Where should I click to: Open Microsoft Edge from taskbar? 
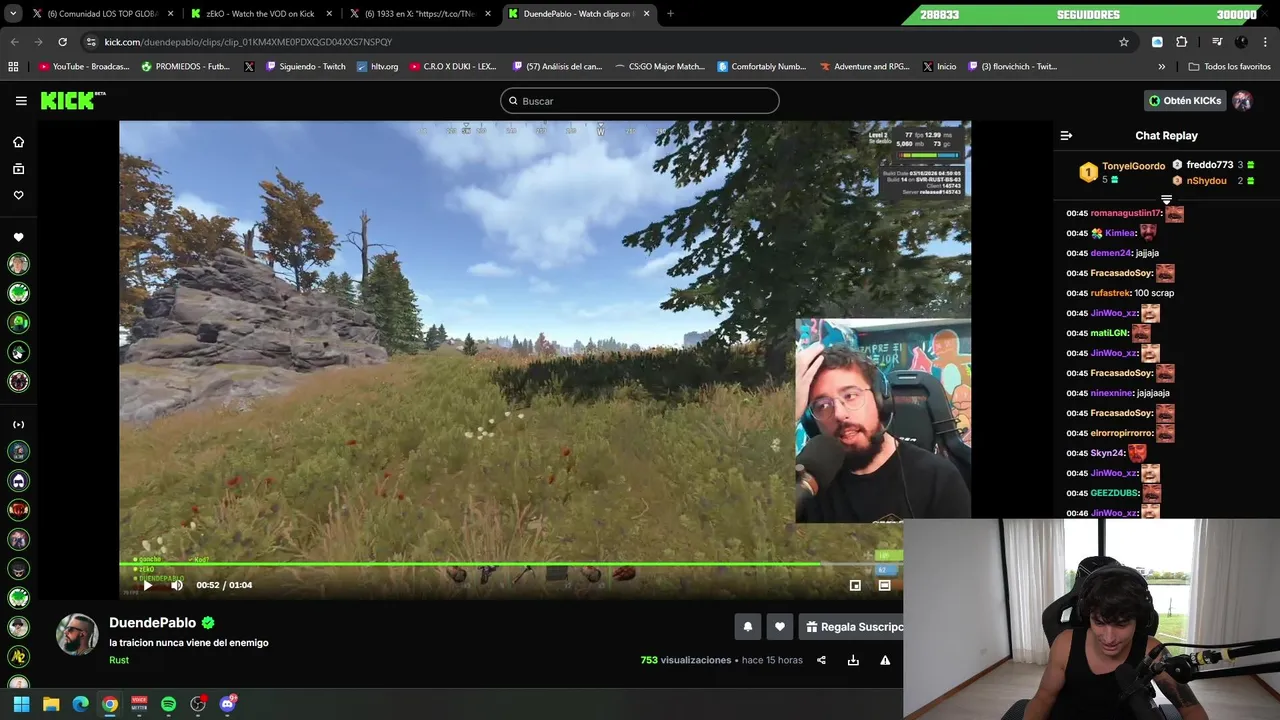click(80, 704)
